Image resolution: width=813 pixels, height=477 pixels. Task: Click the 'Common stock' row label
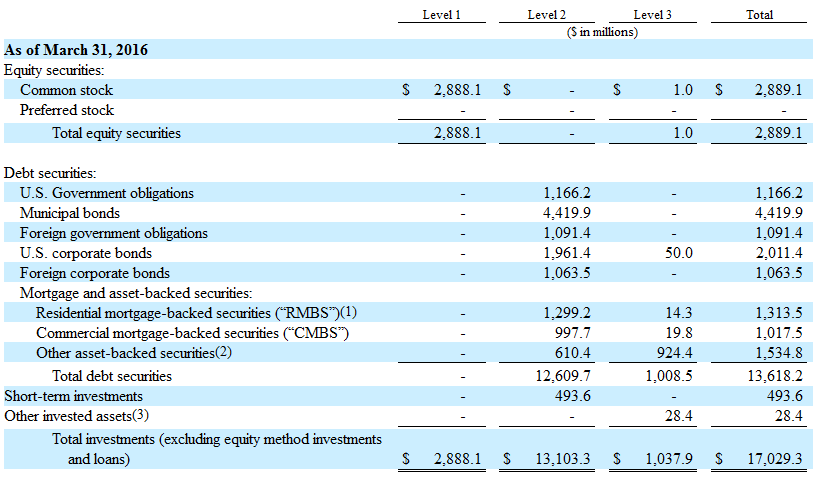(x=66, y=90)
